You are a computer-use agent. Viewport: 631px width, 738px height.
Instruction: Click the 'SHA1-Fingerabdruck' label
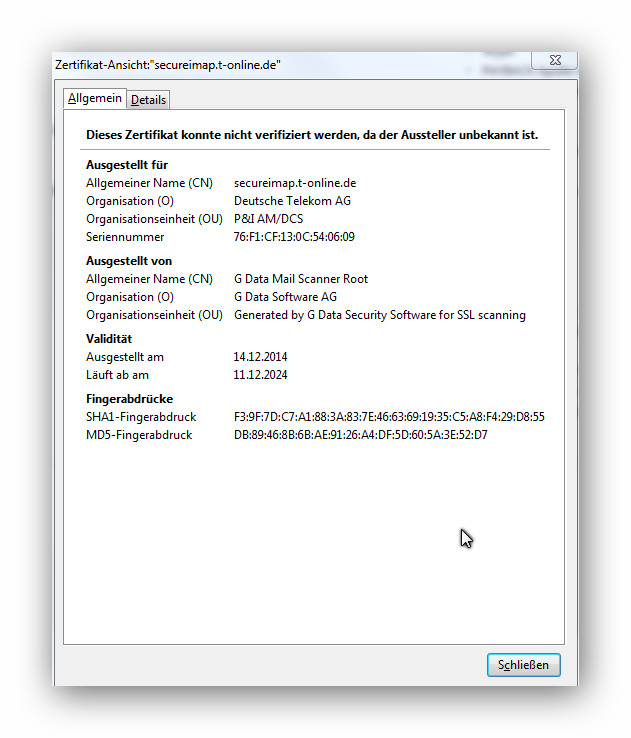pos(141,417)
